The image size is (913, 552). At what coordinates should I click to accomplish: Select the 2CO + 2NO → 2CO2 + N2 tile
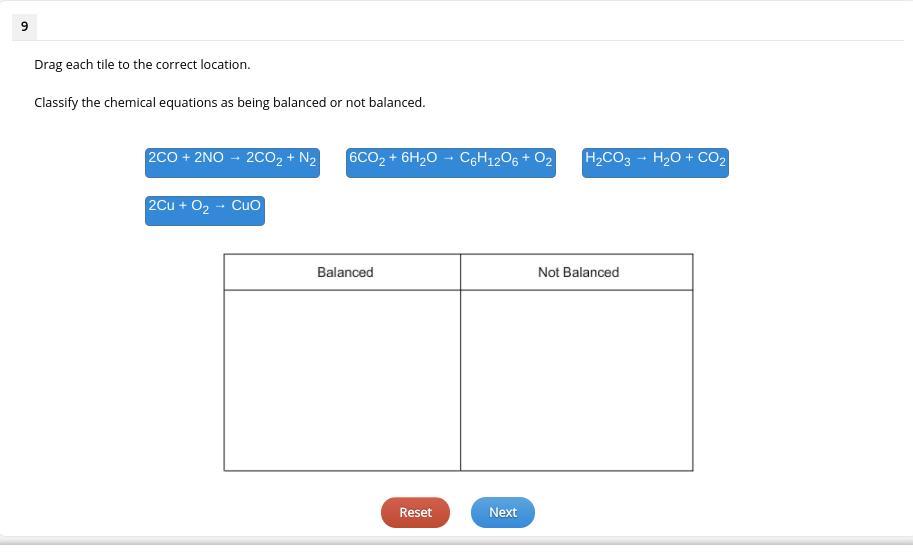232,162
